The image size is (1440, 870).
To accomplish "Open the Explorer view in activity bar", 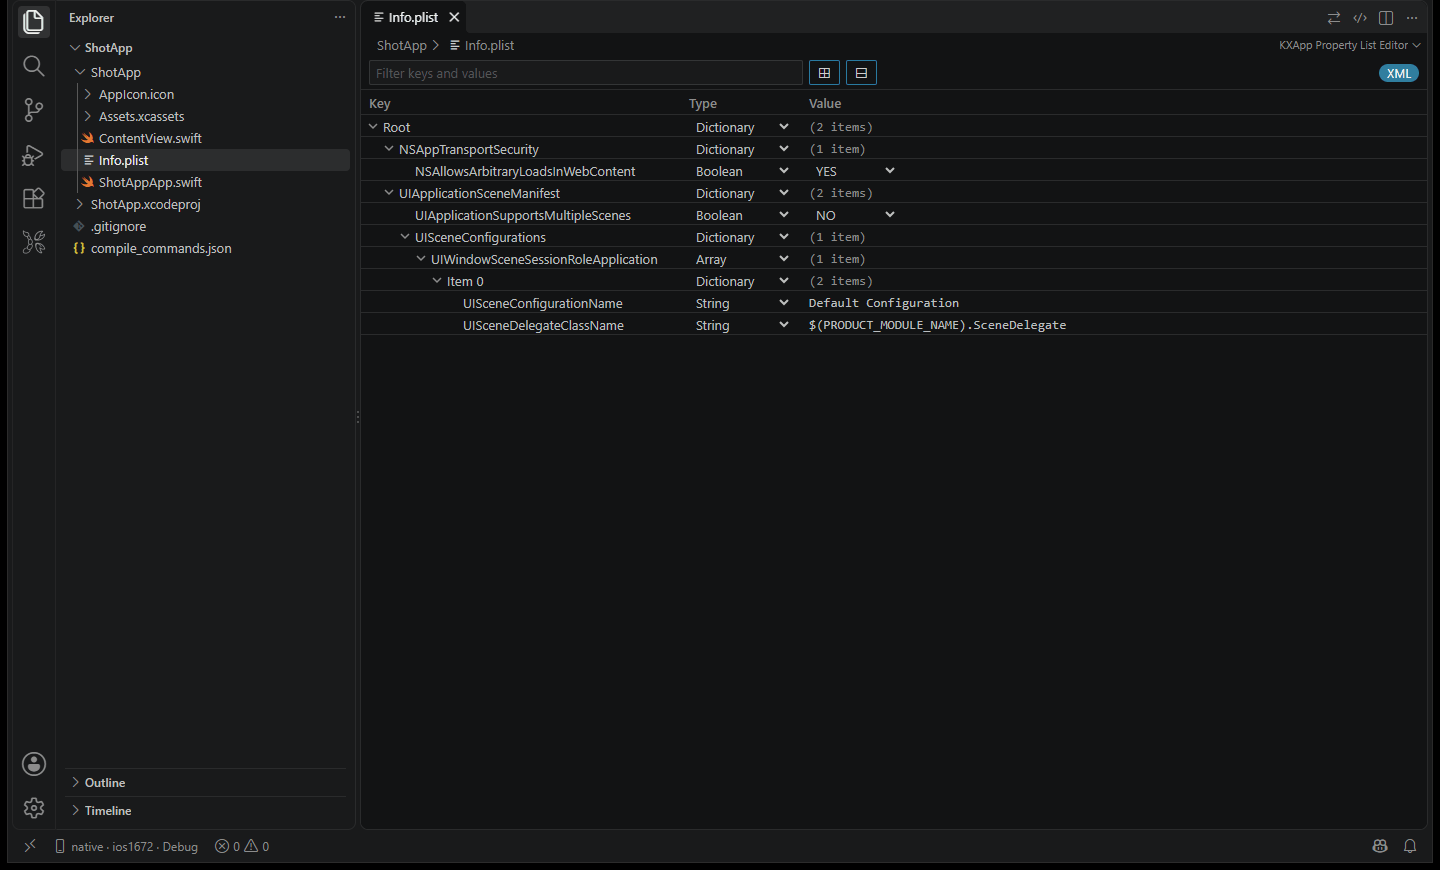I will pyautogui.click(x=33, y=22).
